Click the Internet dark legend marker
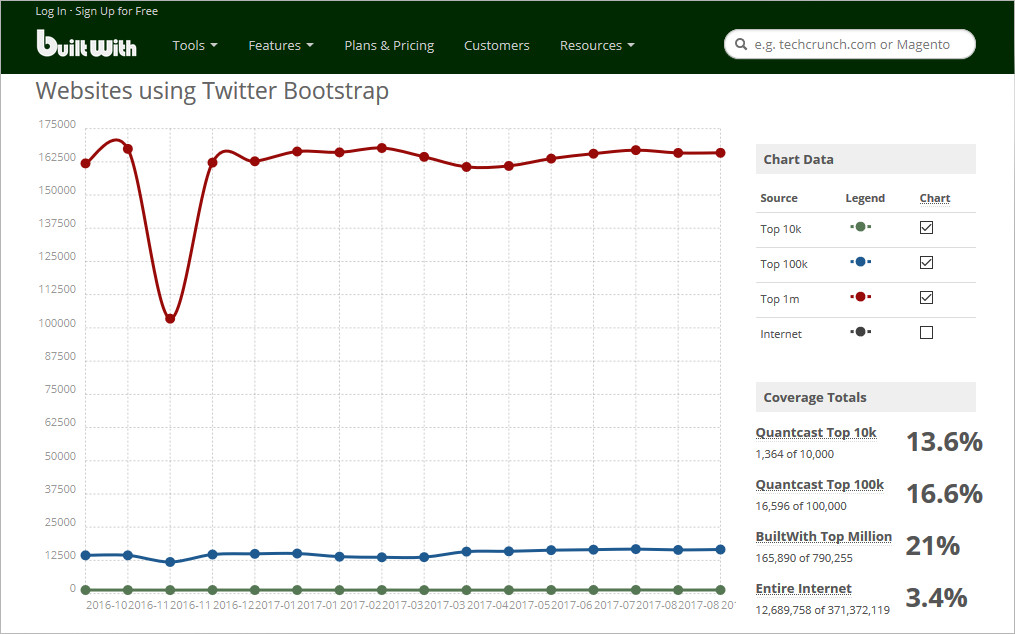The height and width of the screenshot is (634, 1015). (x=860, y=332)
